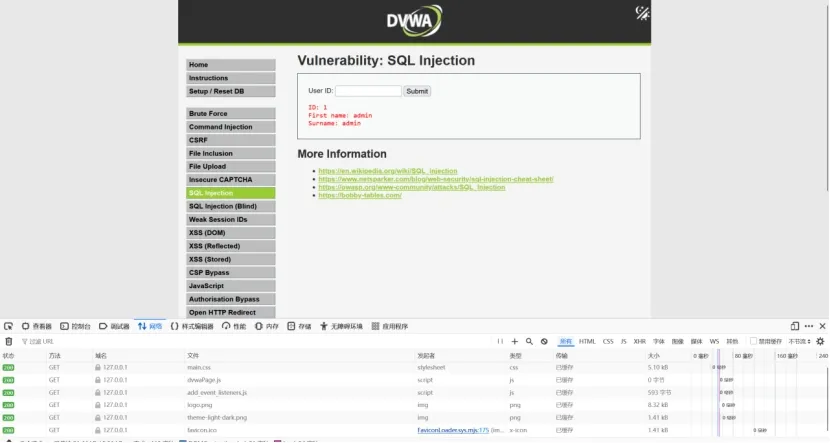Image resolution: width=830 pixels, height=443 pixels.
Task: Click the plus icon in network toolbar
Action: pyautogui.click(x=515, y=341)
